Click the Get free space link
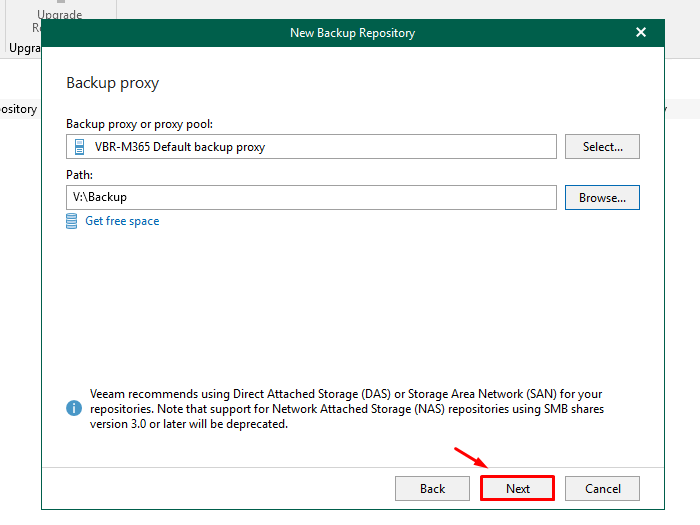 coord(122,221)
